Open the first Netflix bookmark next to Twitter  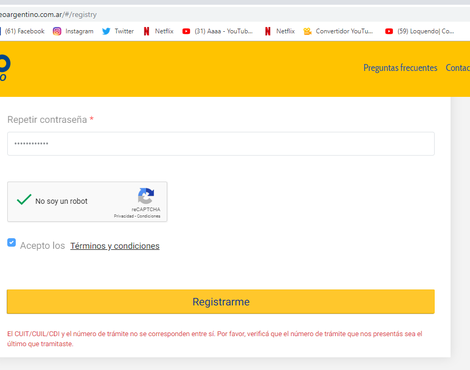[158, 31]
